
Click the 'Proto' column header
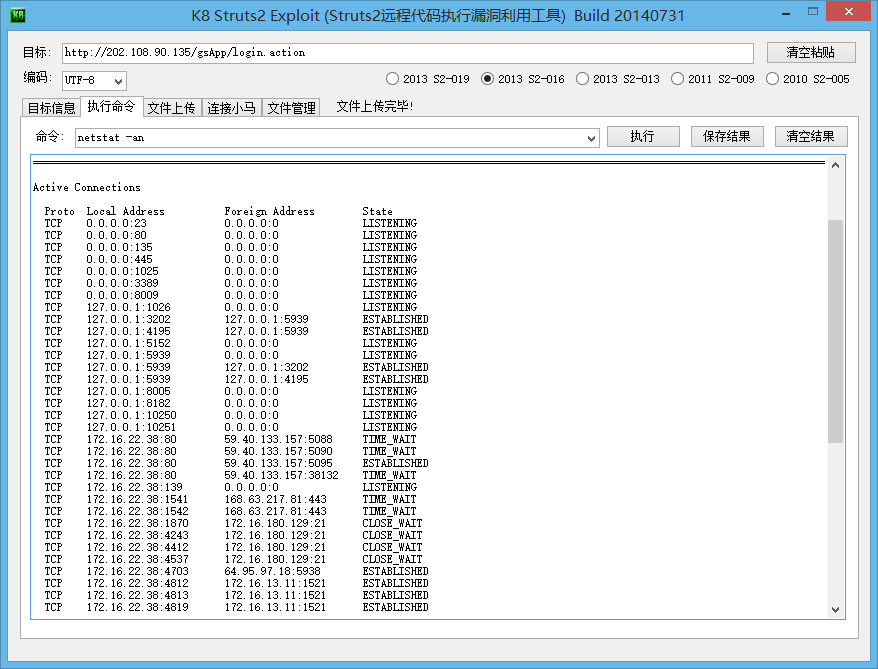tap(59, 212)
